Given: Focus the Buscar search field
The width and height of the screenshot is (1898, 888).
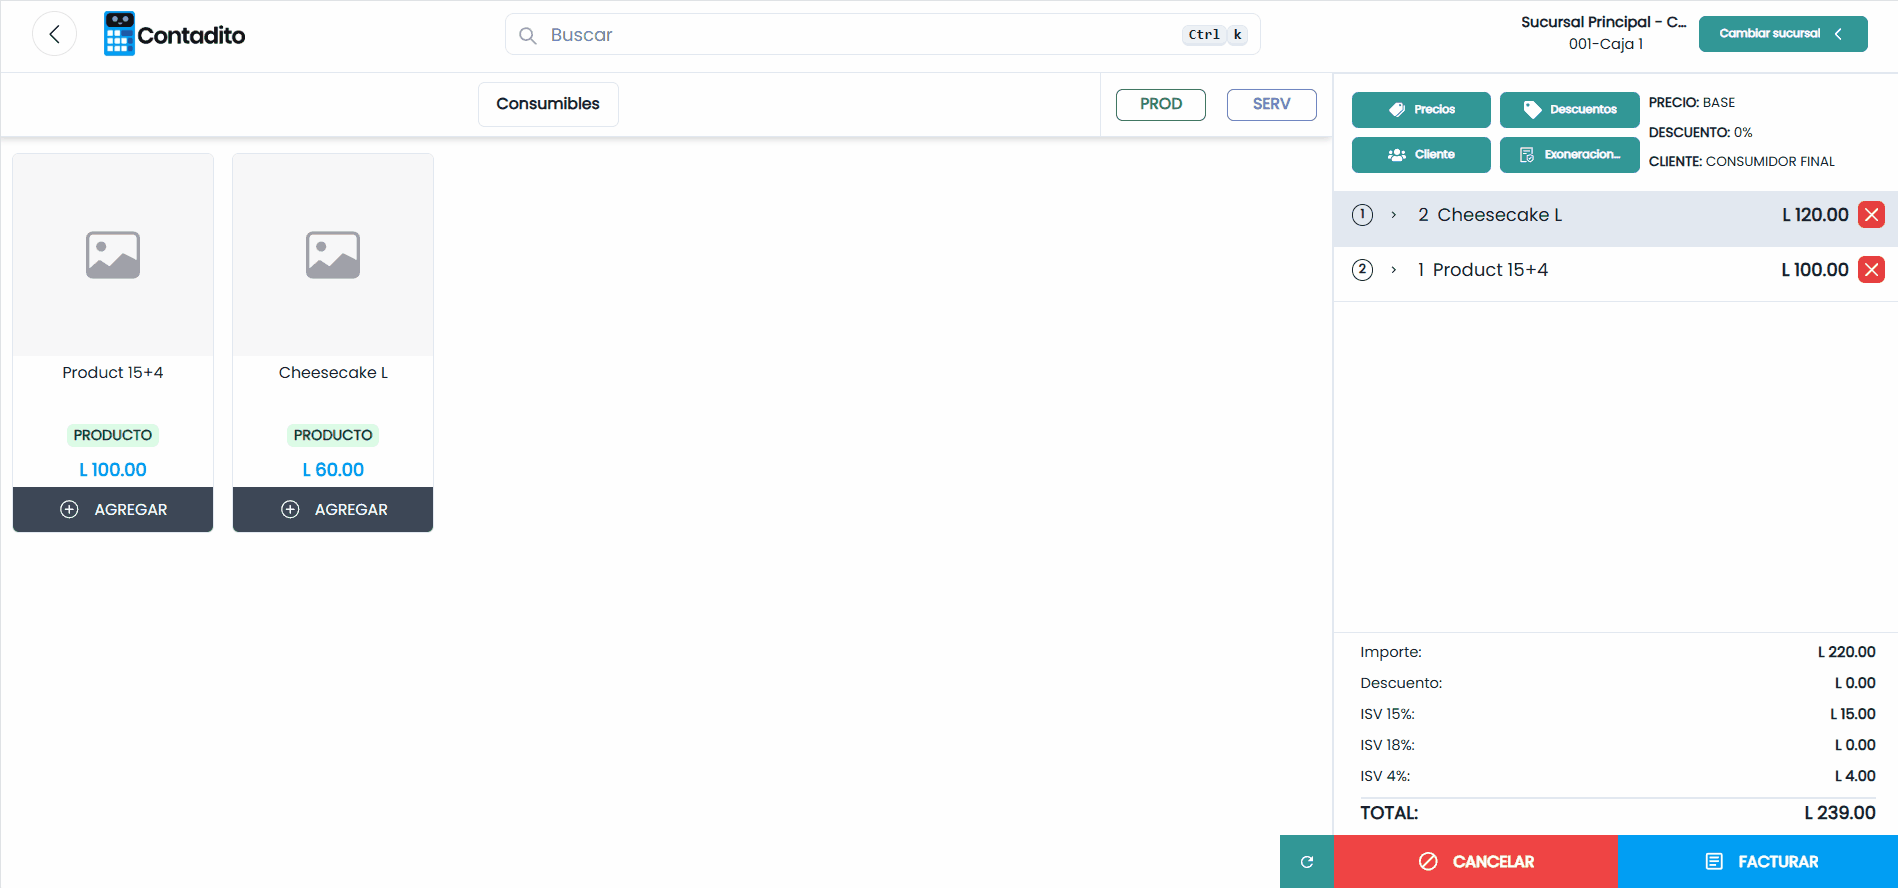Looking at the screenshot, I should click(882, 34).
